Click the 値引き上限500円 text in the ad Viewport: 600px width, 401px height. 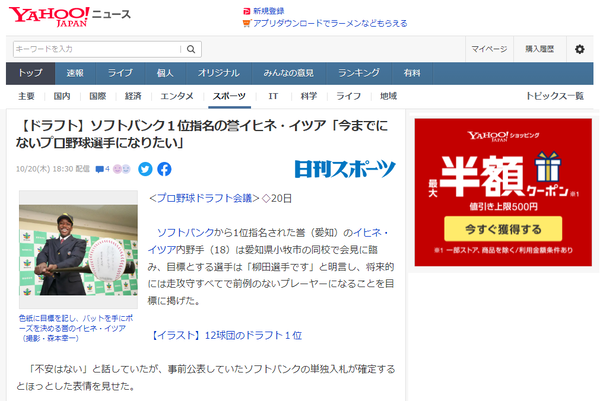click(503, 207)
